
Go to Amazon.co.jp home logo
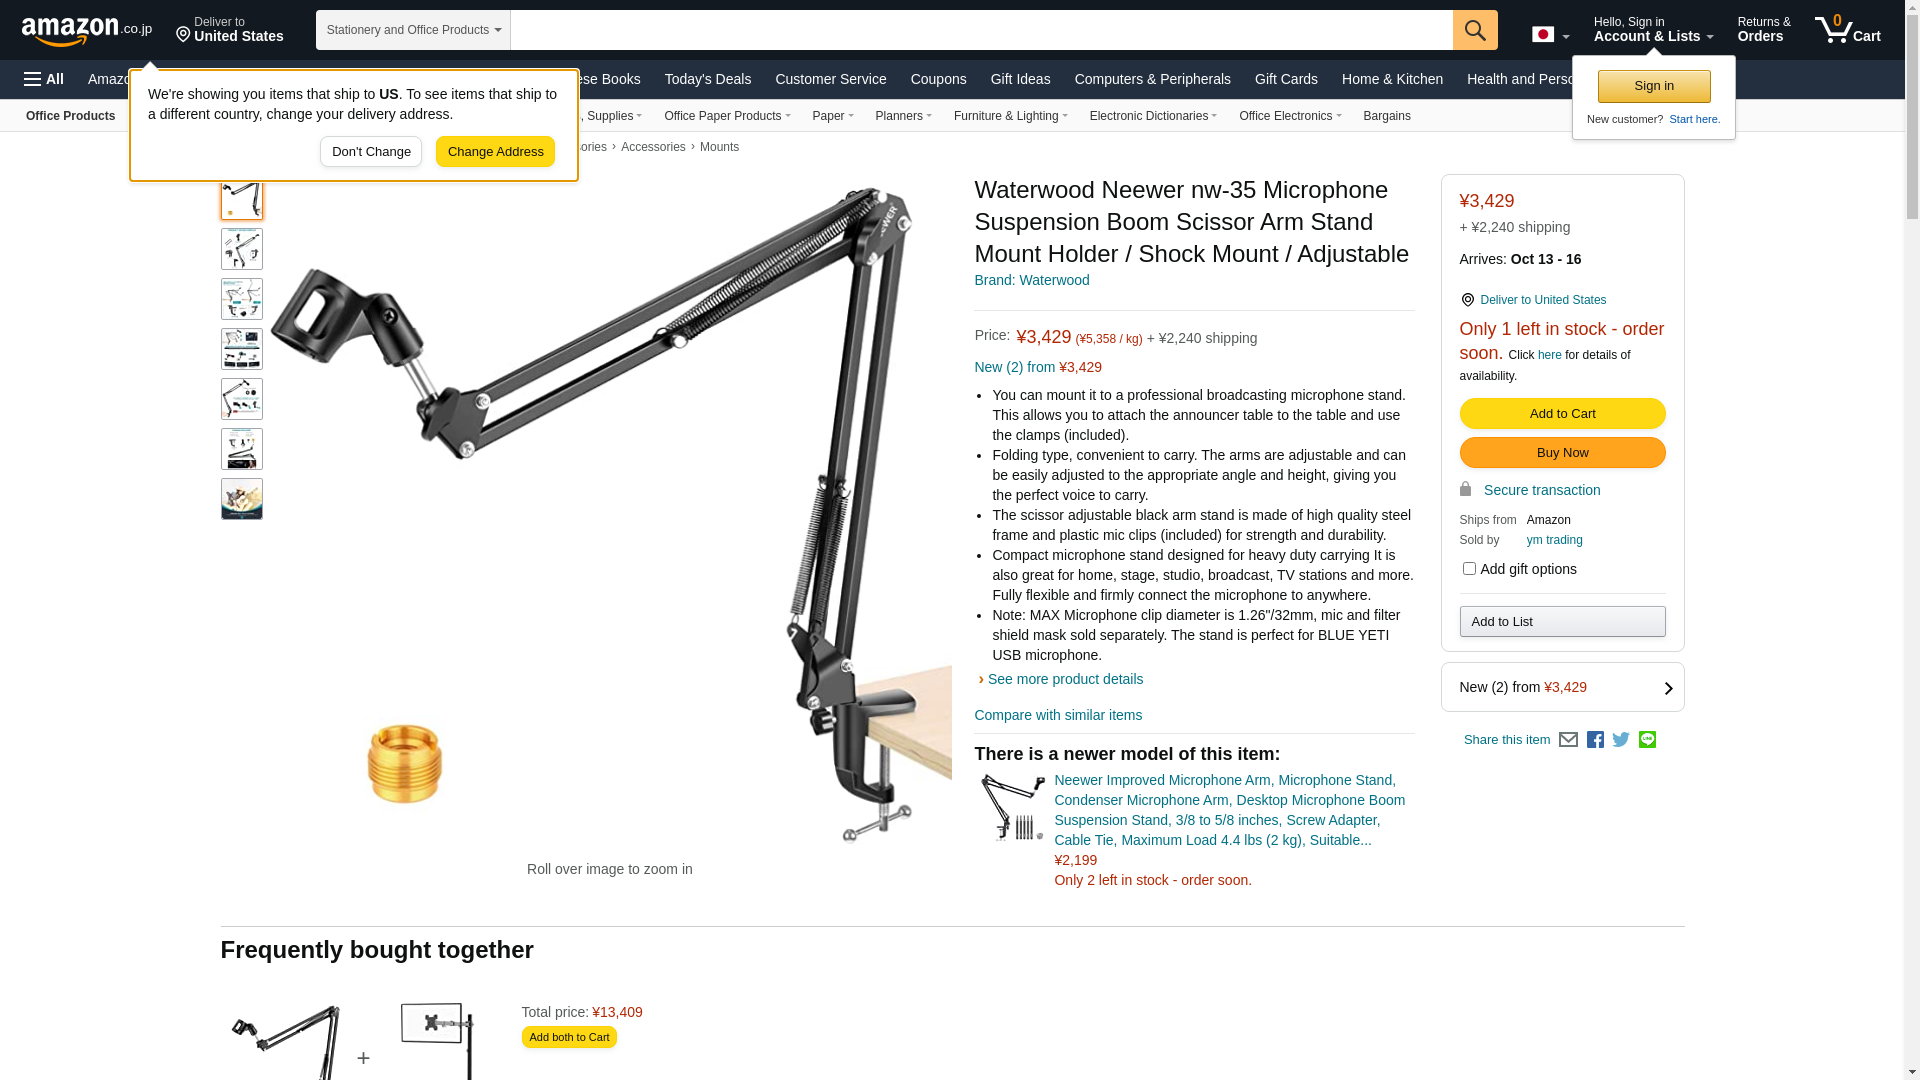pyautogui.click(x=87, y=30)
